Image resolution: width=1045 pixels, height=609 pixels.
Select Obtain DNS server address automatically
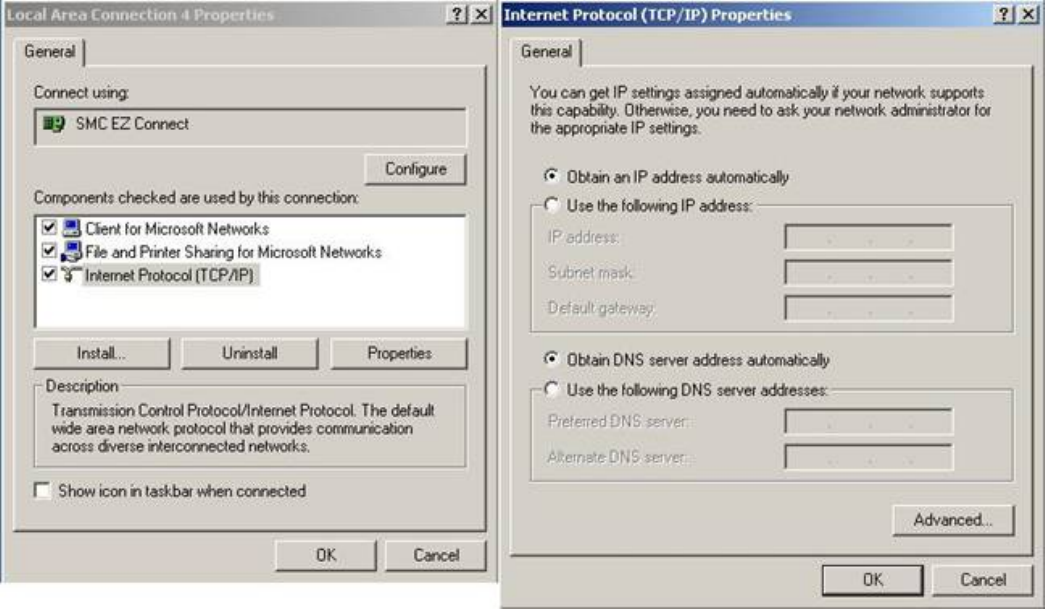[551, 359]
